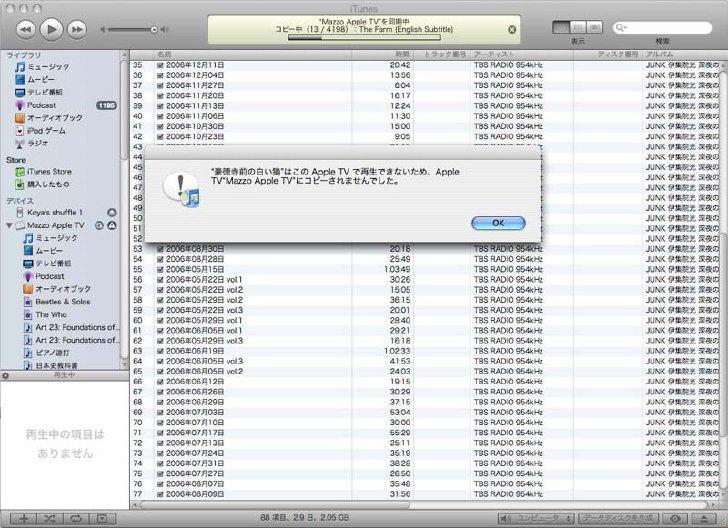728x528 pixels.
Task: Open Podcast in the library
Action: click(x=41, y=105)
